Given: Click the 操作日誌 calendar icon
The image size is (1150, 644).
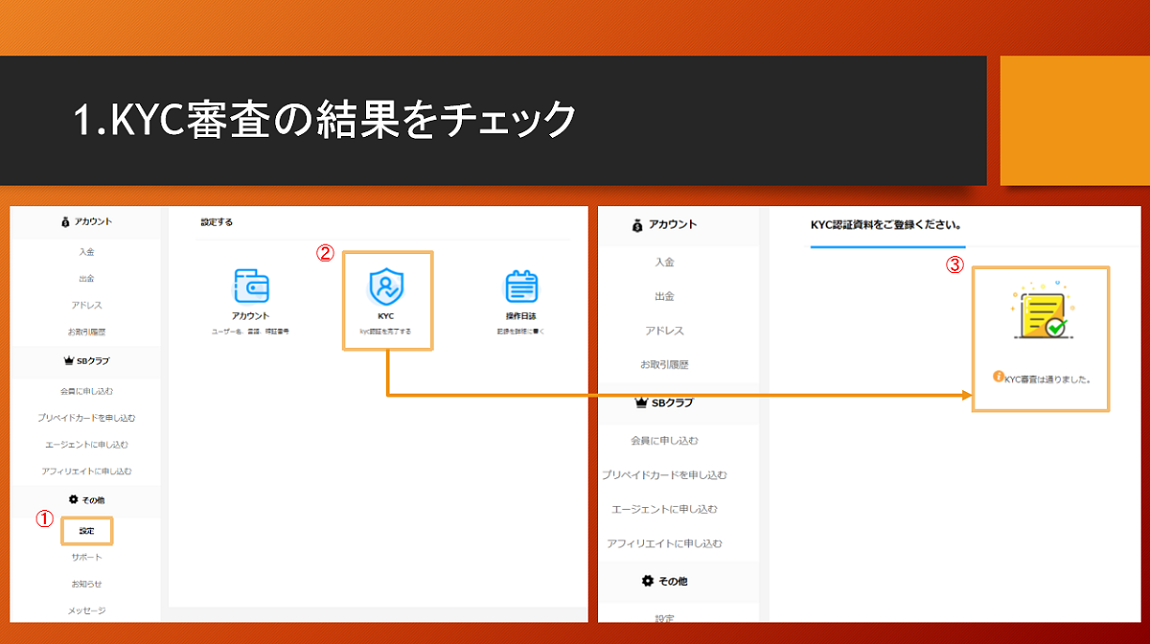Looking at the screenshot, I should click(521, 287).
